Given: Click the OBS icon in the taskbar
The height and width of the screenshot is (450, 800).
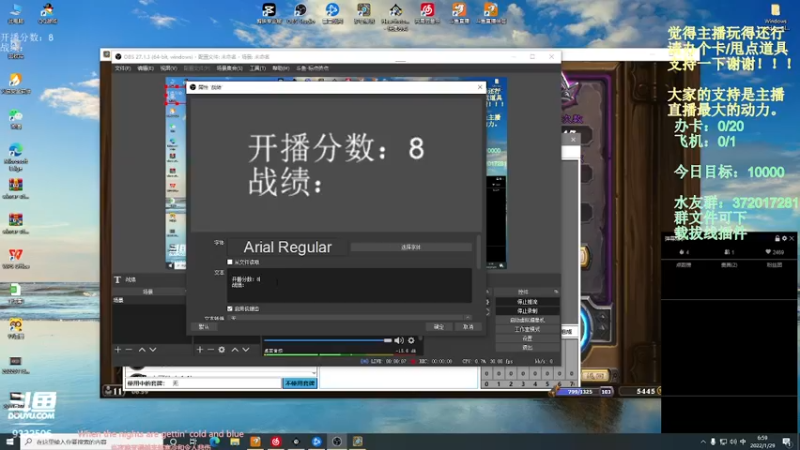Looking at the screenshot, I should [x=337, y=441].
